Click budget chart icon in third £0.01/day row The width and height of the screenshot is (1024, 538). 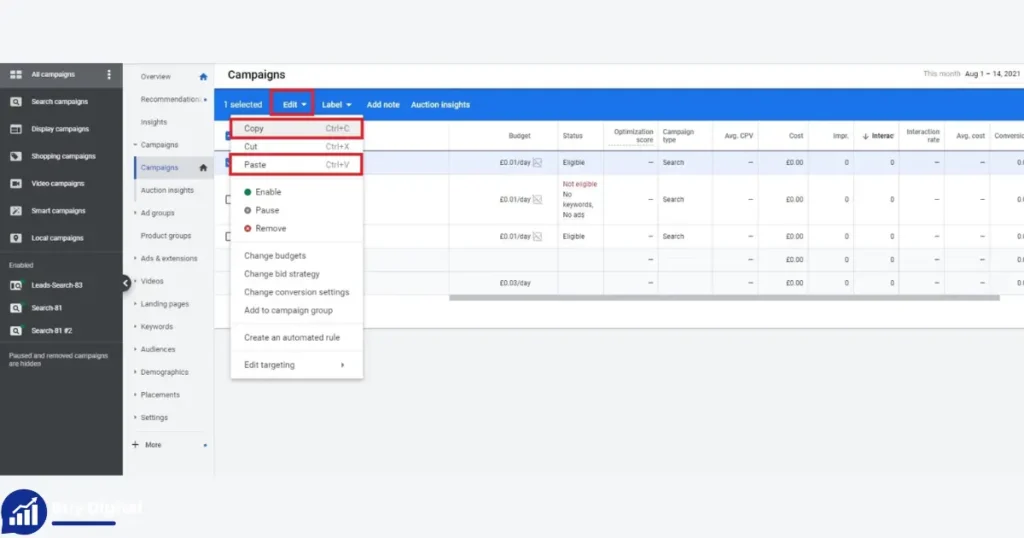tap(537, 236)
